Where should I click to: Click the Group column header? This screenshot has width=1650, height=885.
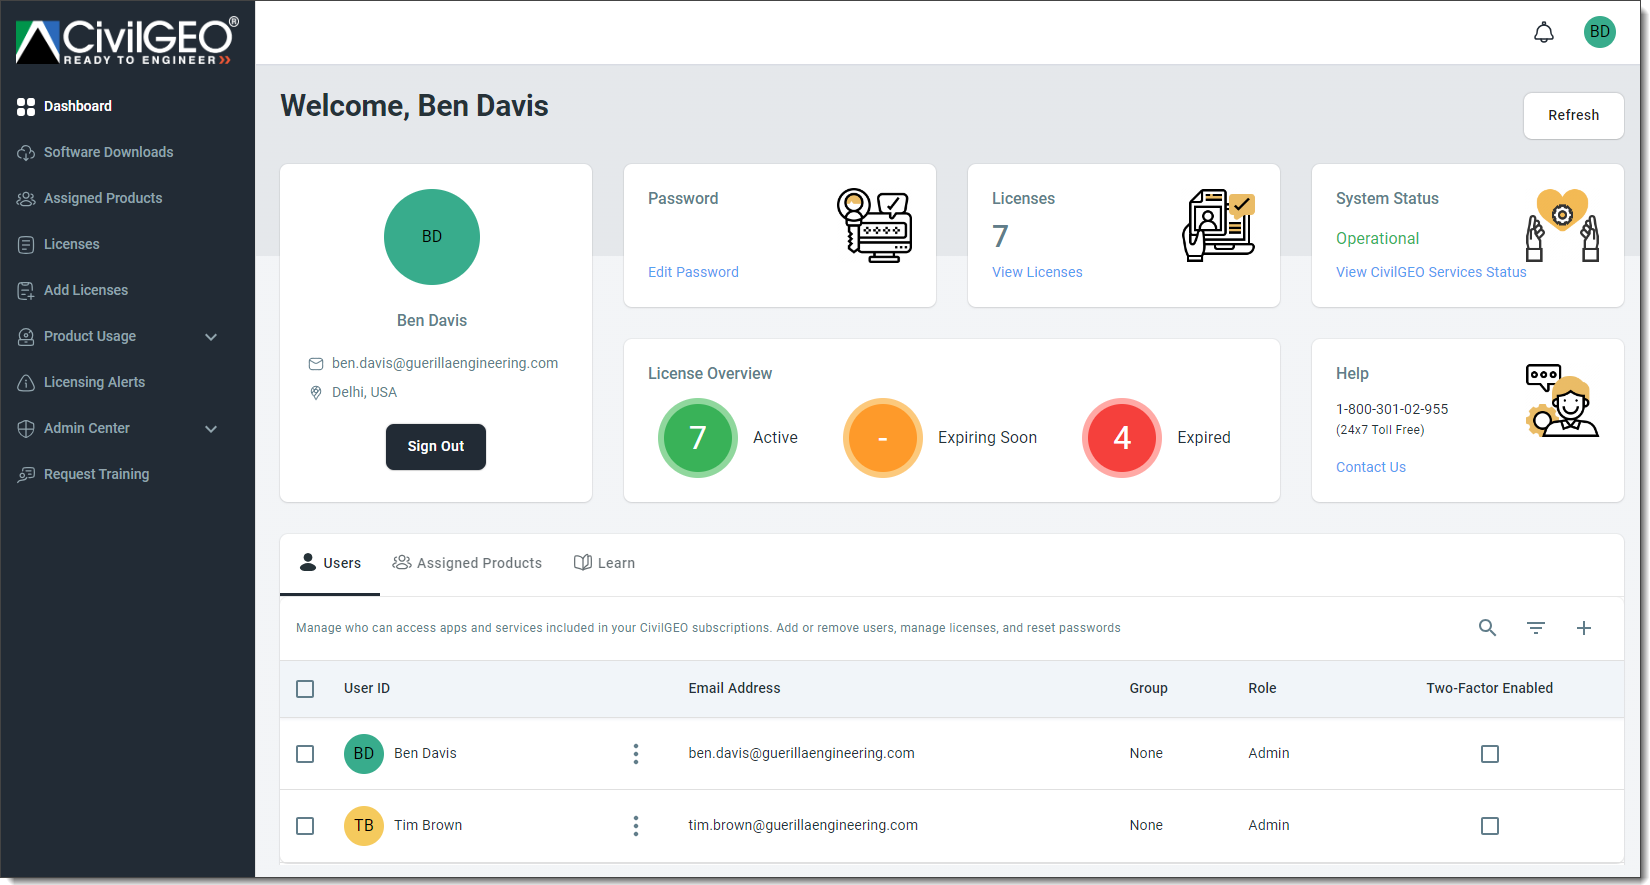coord(1148,688)
